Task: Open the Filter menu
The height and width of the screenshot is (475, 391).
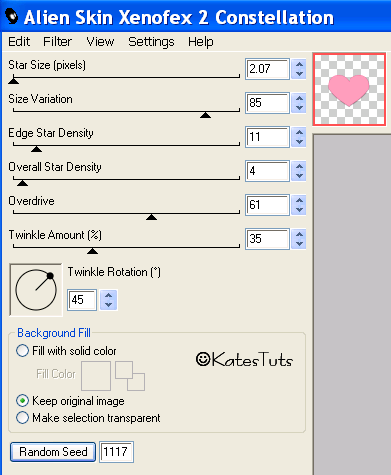Action: point(57,42)
